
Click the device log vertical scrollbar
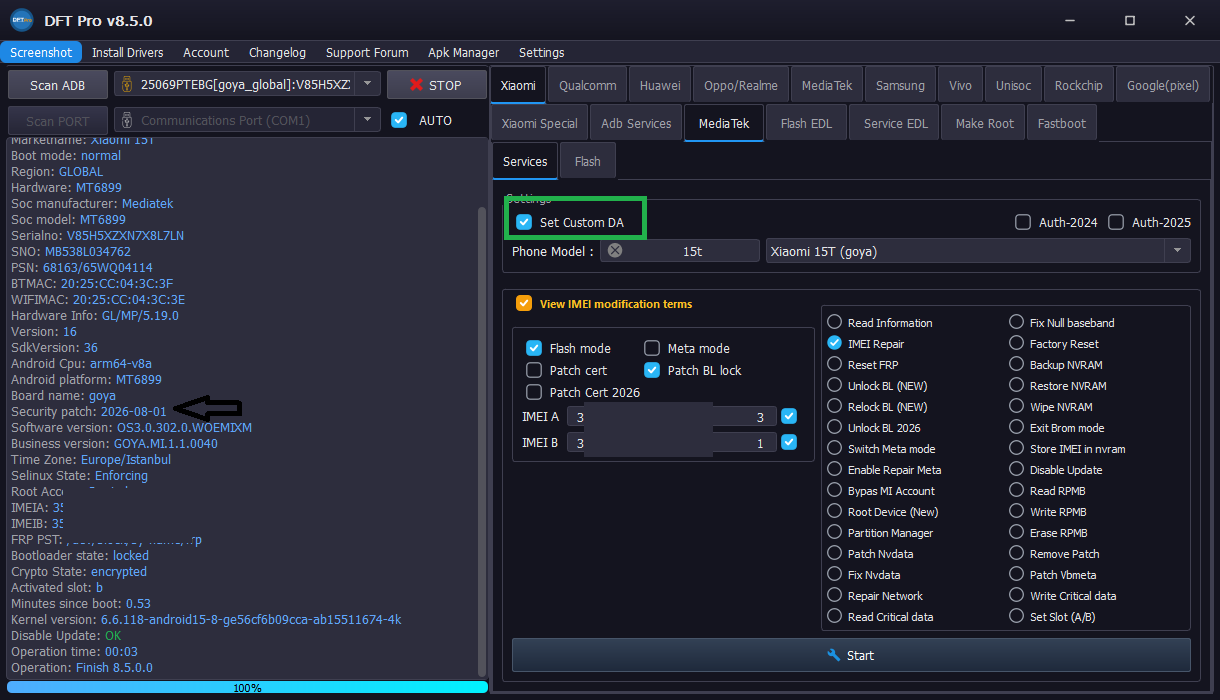pyautogui.click(x=482, y=440)
